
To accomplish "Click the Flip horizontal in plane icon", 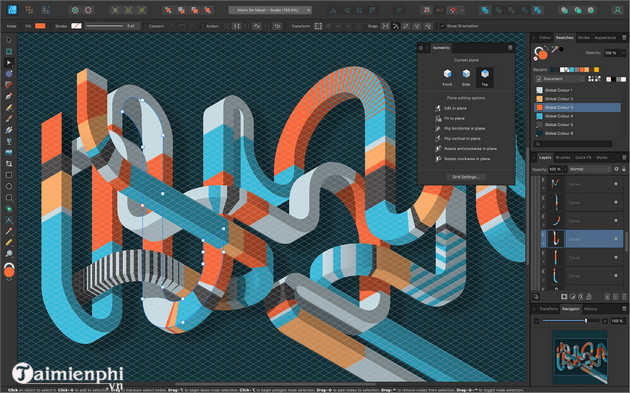I will tap(438, 128).
